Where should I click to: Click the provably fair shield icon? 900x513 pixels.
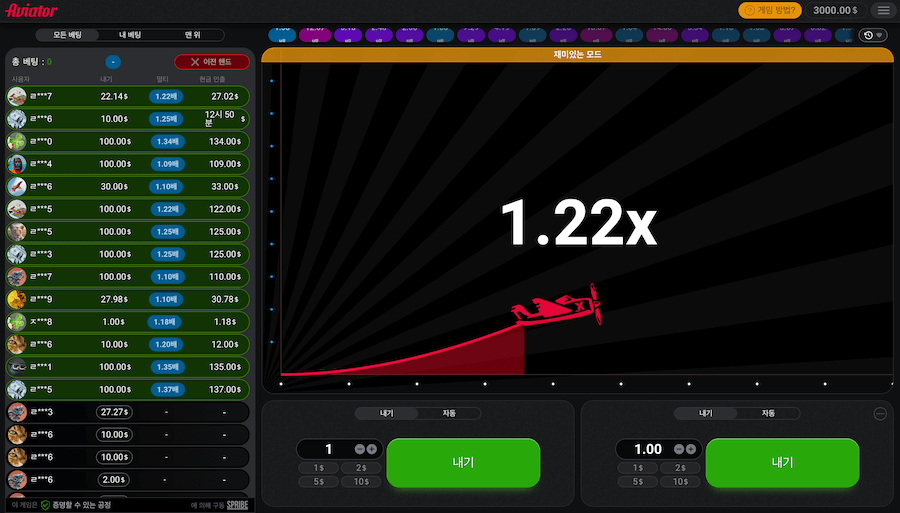45,505
